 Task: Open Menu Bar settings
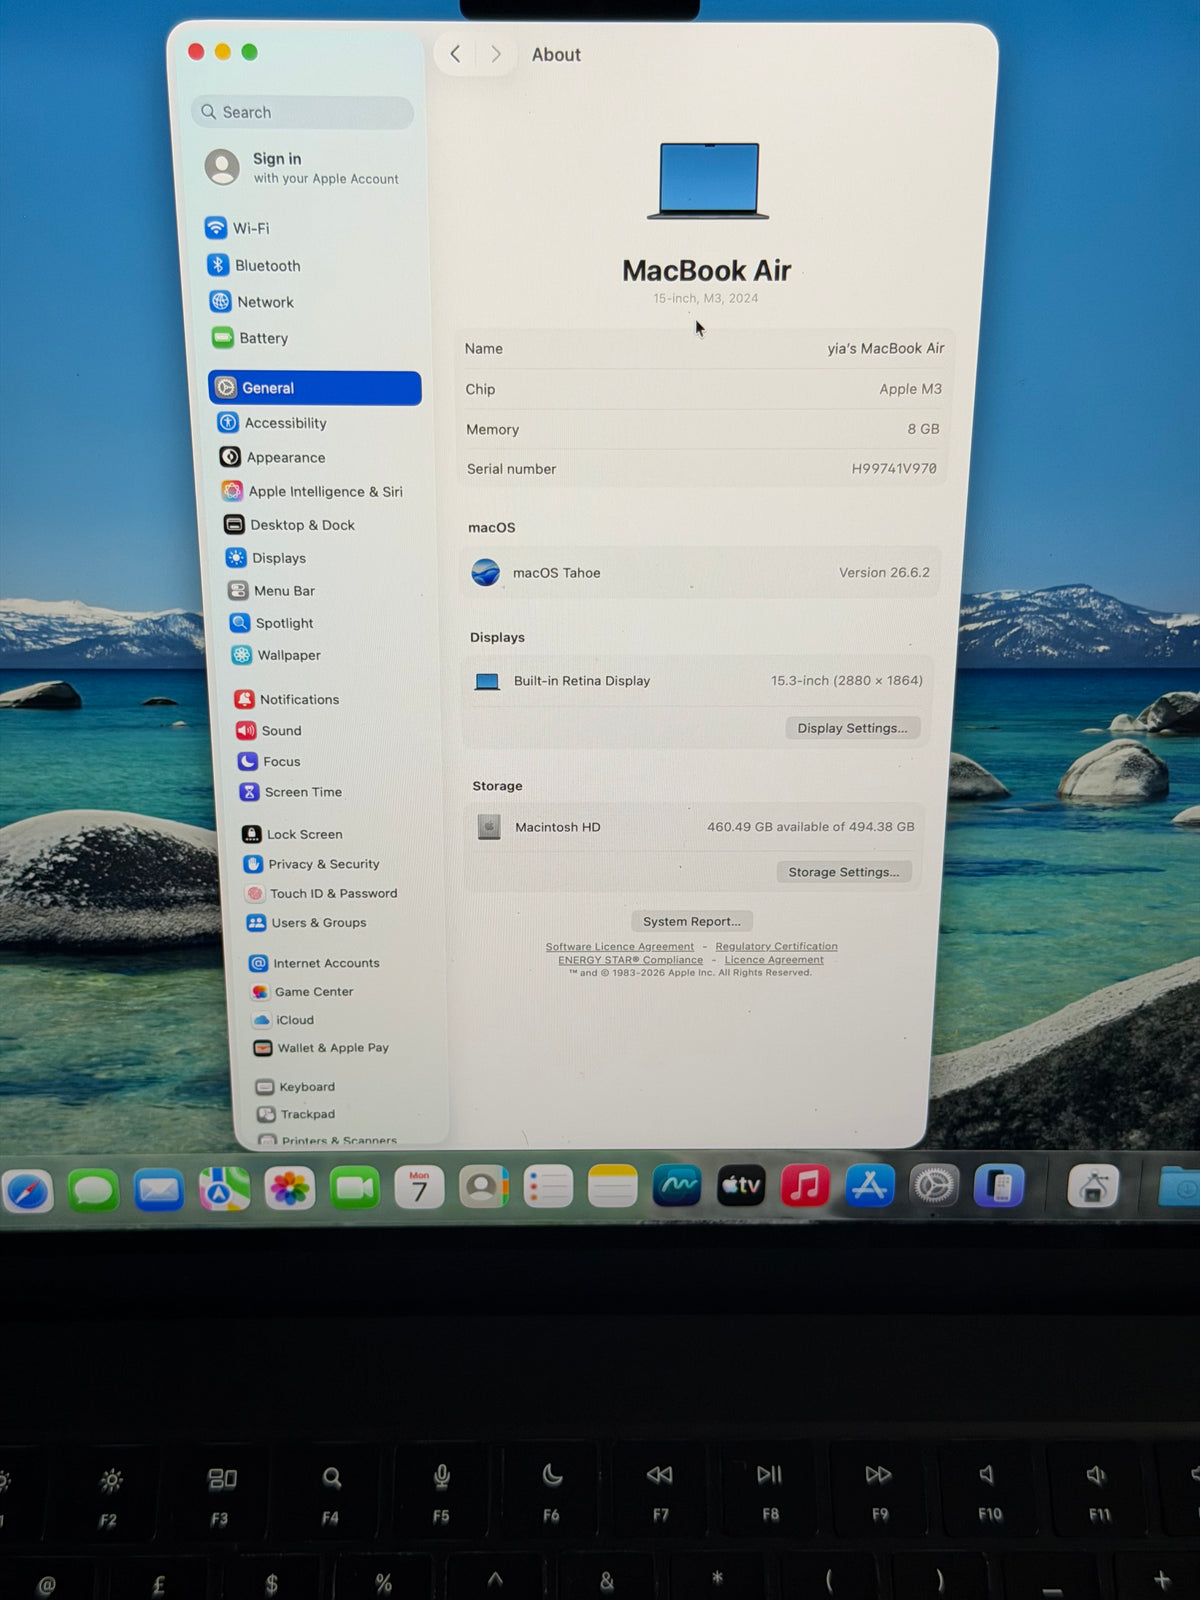click(271, 591)
